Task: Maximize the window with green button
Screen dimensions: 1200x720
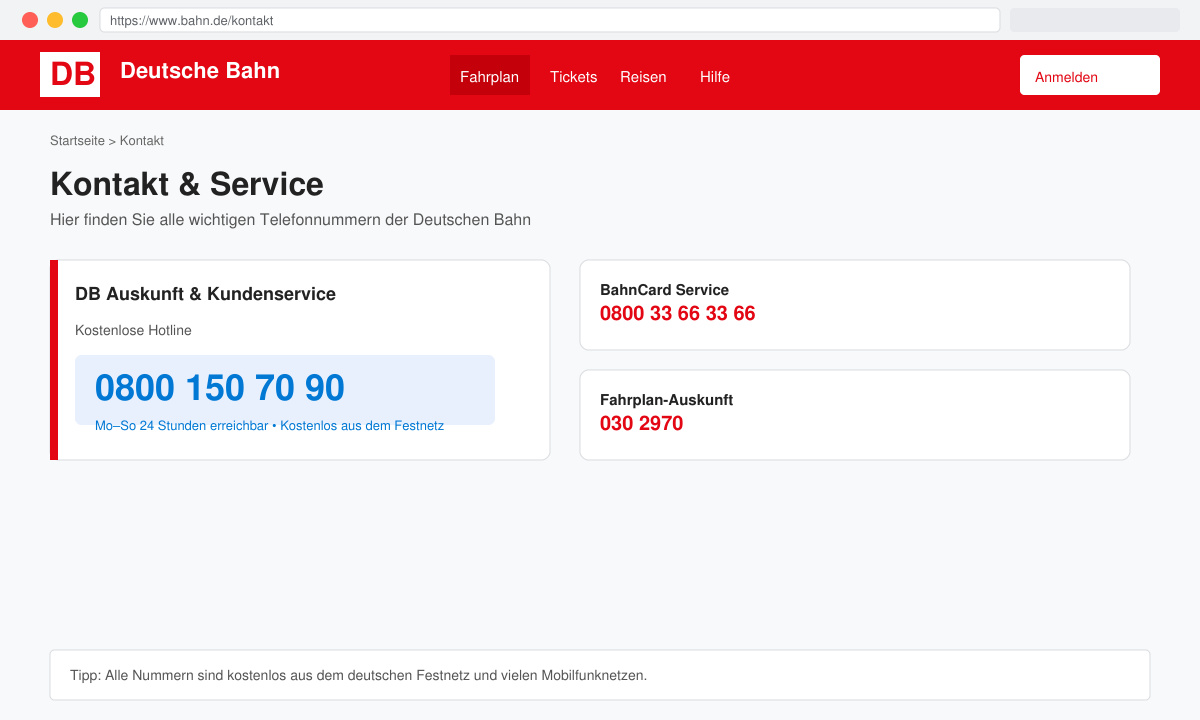Action: 80,20
